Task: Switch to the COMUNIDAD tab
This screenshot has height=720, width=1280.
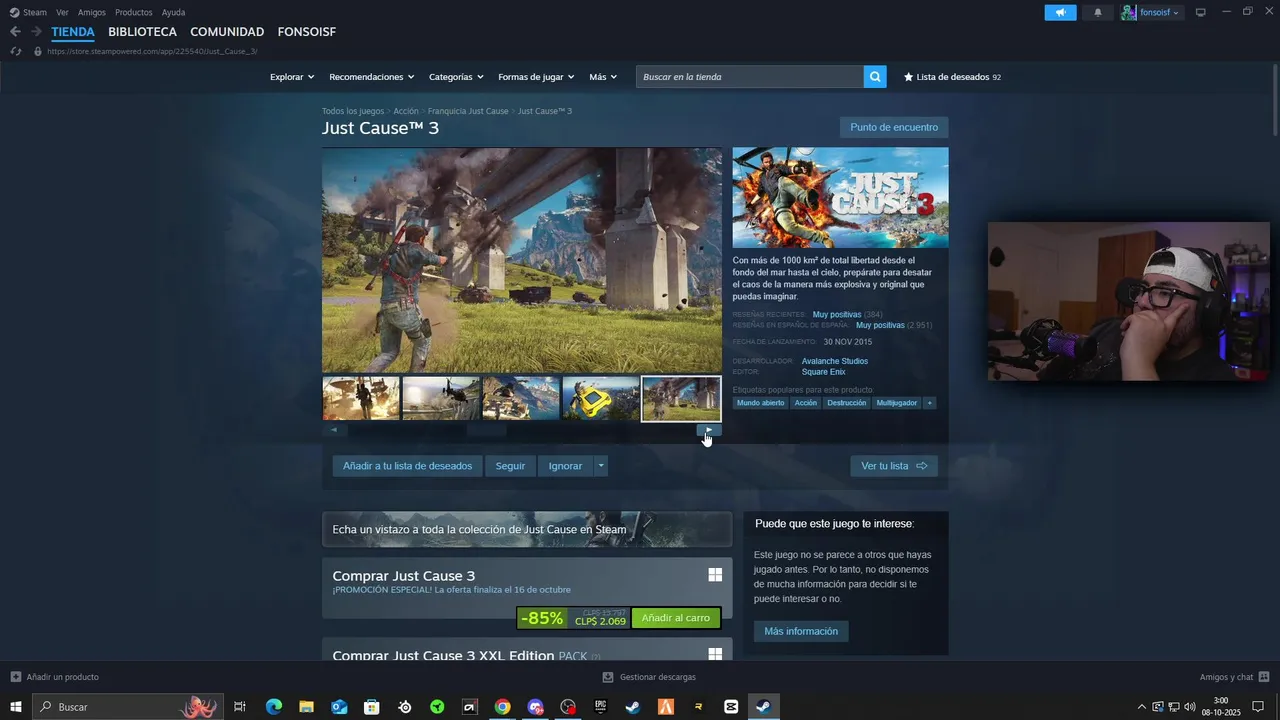Action: pyautogui.click(x=227, y=32)
